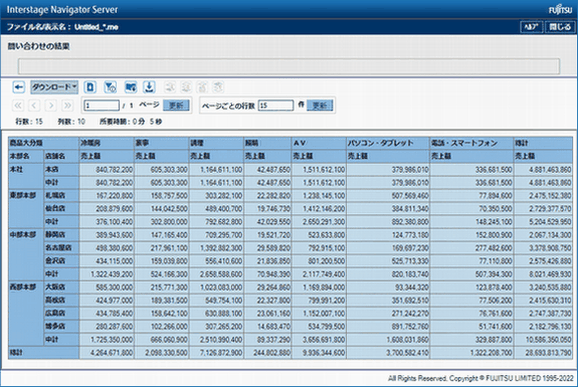
Task: Click the blue book-with-arrow toolbar icon
Action: click(x=130, y=87)
